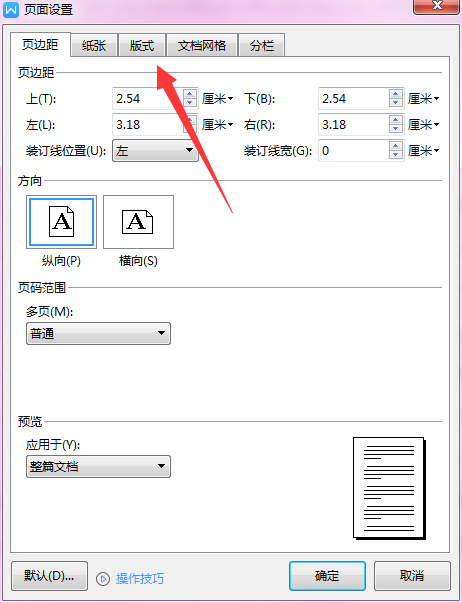Image resolution: width=462 pixels, height=603 pixels.
Task: Click the WPS Writer logo icon
Action: (11, 9)
